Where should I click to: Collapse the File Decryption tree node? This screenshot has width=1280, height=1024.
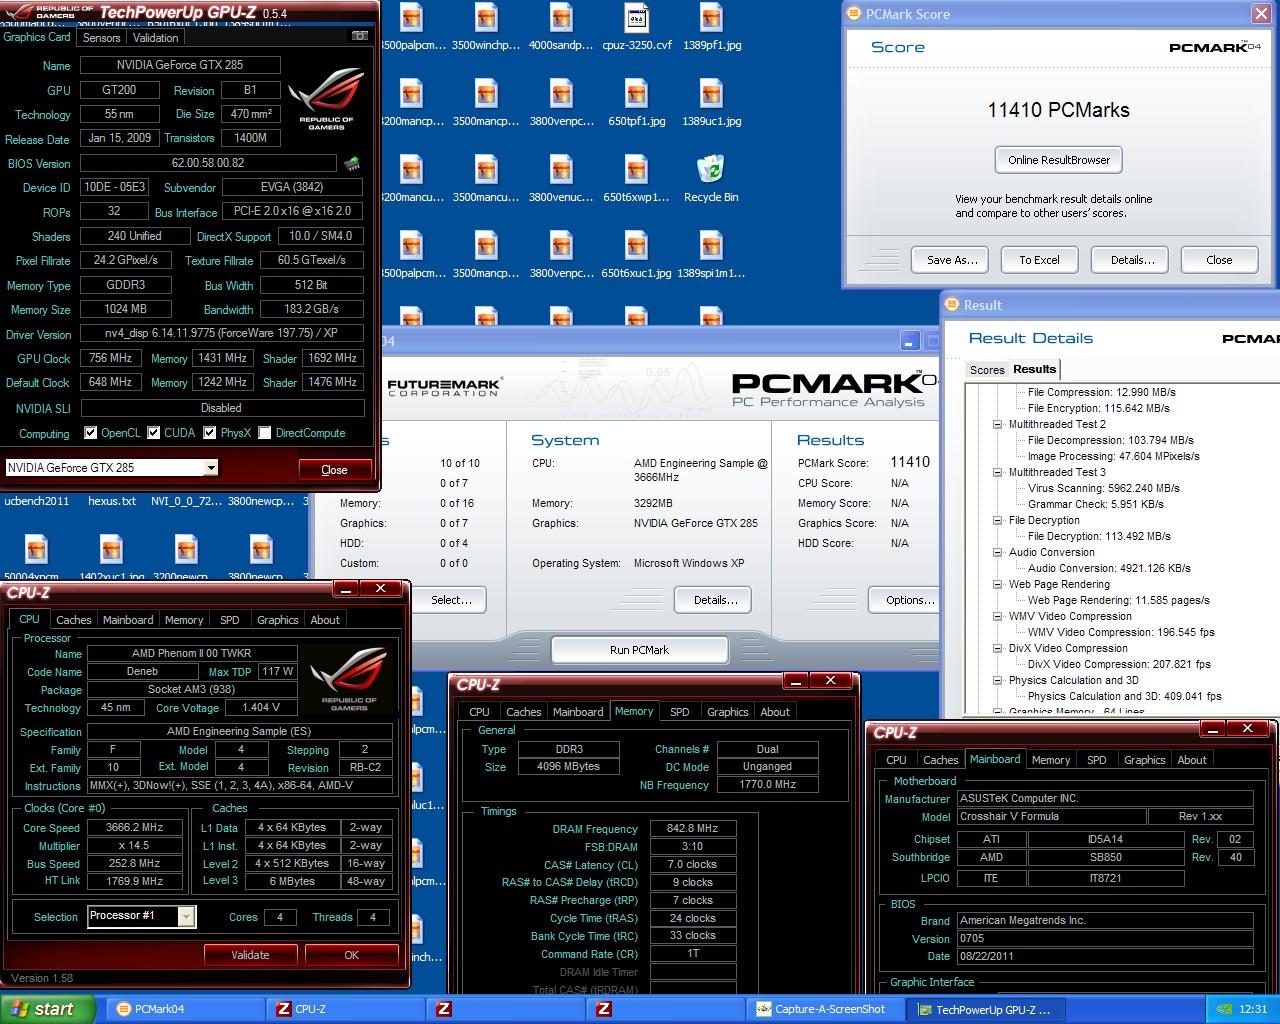[997, 520]
